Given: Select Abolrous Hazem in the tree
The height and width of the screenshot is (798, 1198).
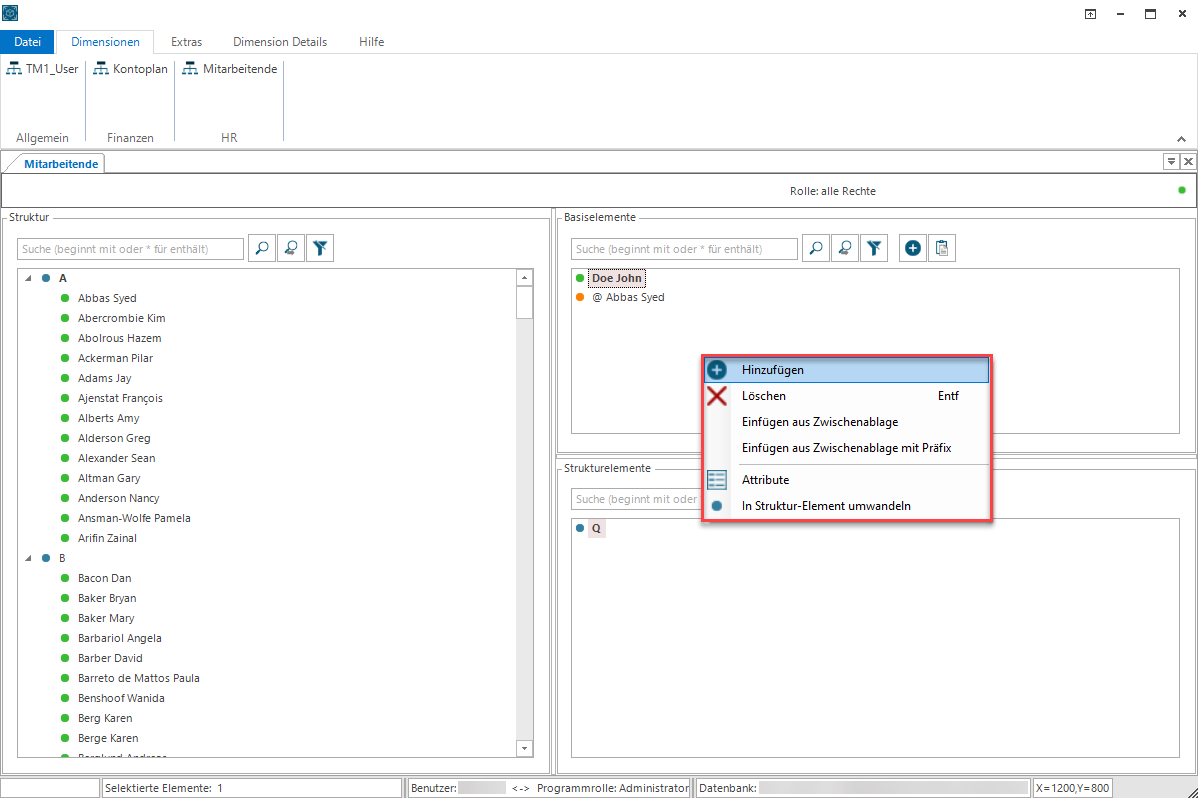Looking at the screenshot, I should pos(119,338).
